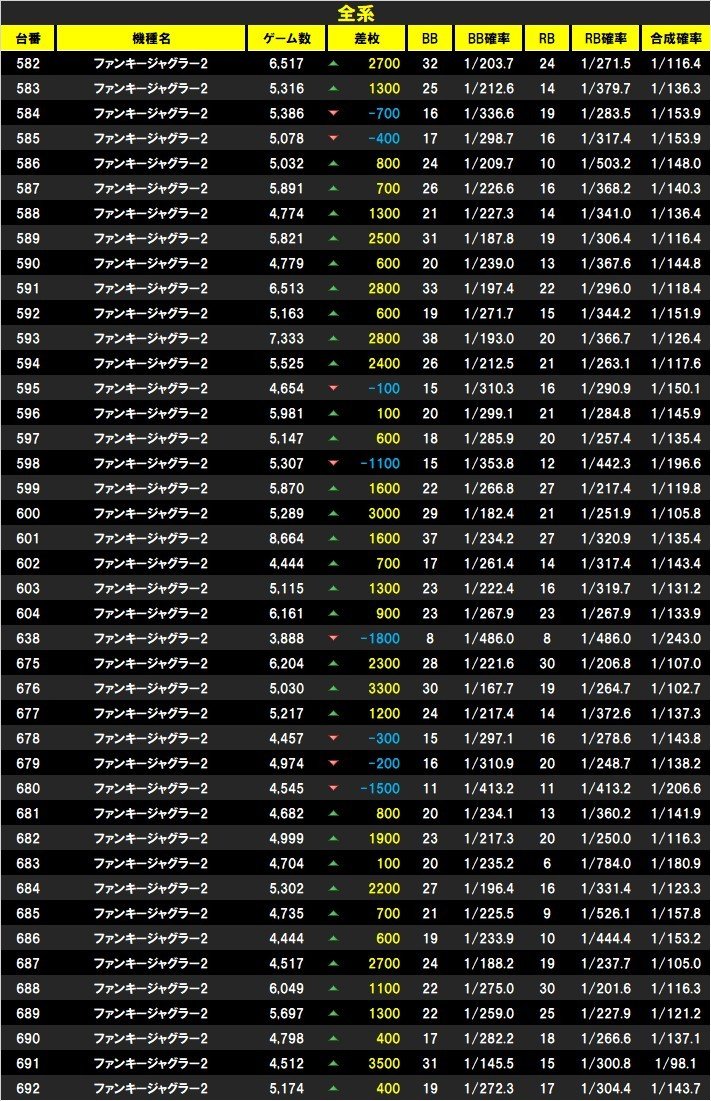Click RB count 6 in row 683

coord(547,864)
